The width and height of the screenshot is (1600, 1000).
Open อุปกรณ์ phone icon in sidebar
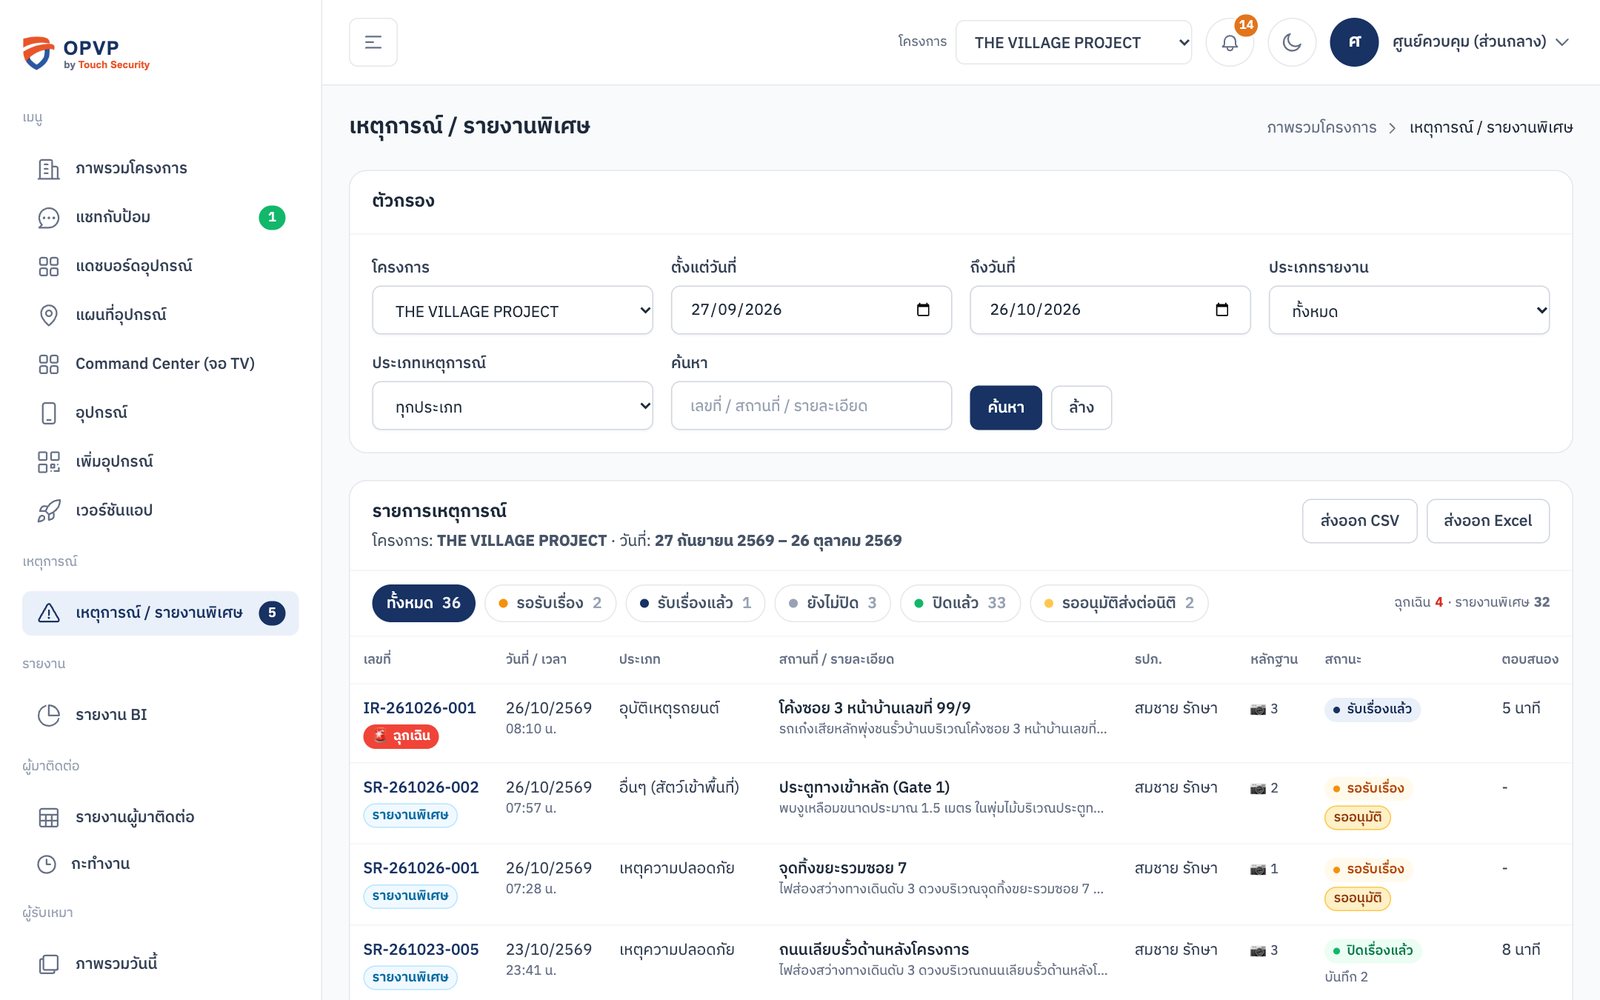click(x=48, y=413)
